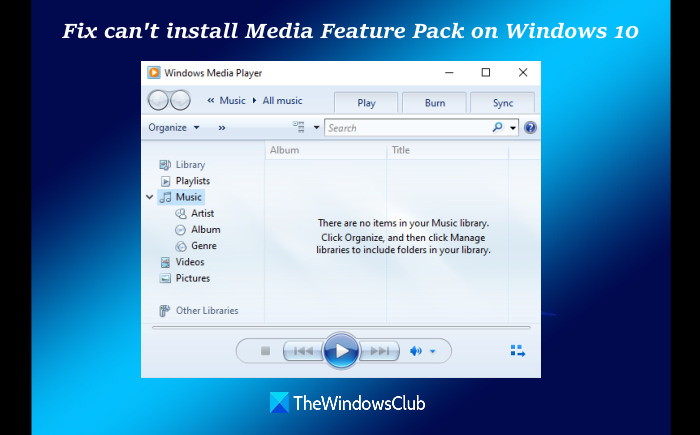
Task: Click the Album disc icon under Music
Action: coord(180,230)
